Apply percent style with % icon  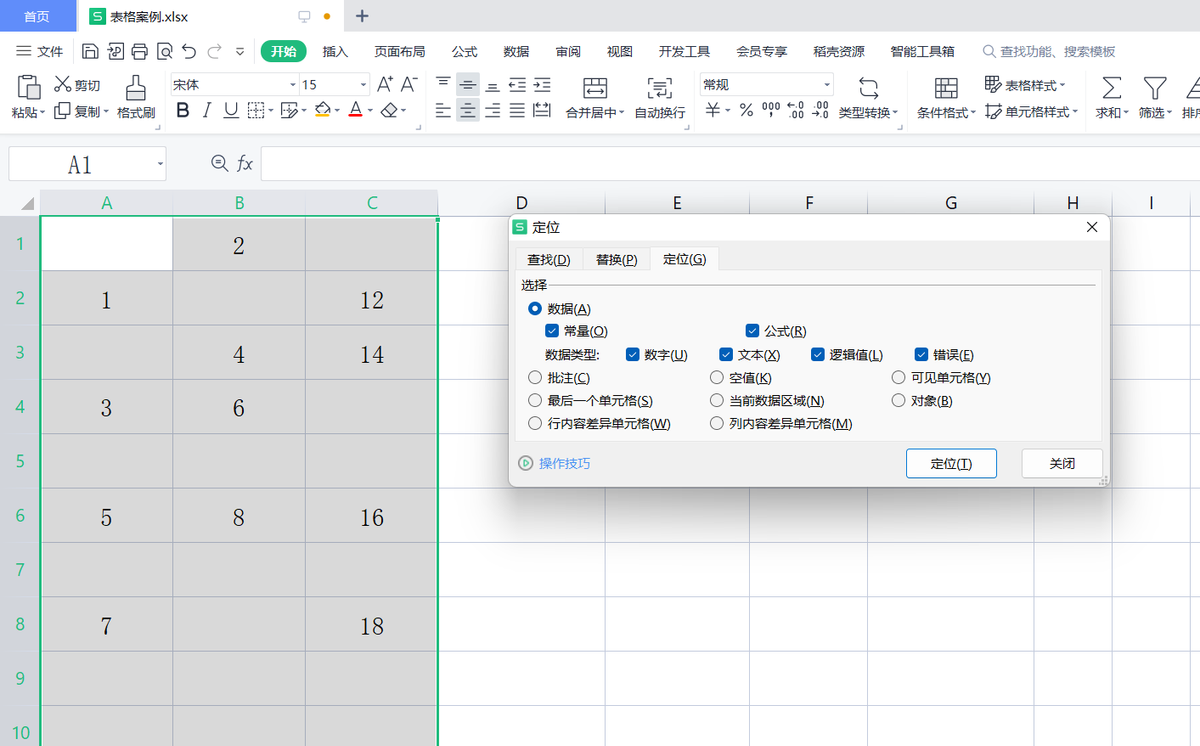pyautogui.click(x=746, y=111)
